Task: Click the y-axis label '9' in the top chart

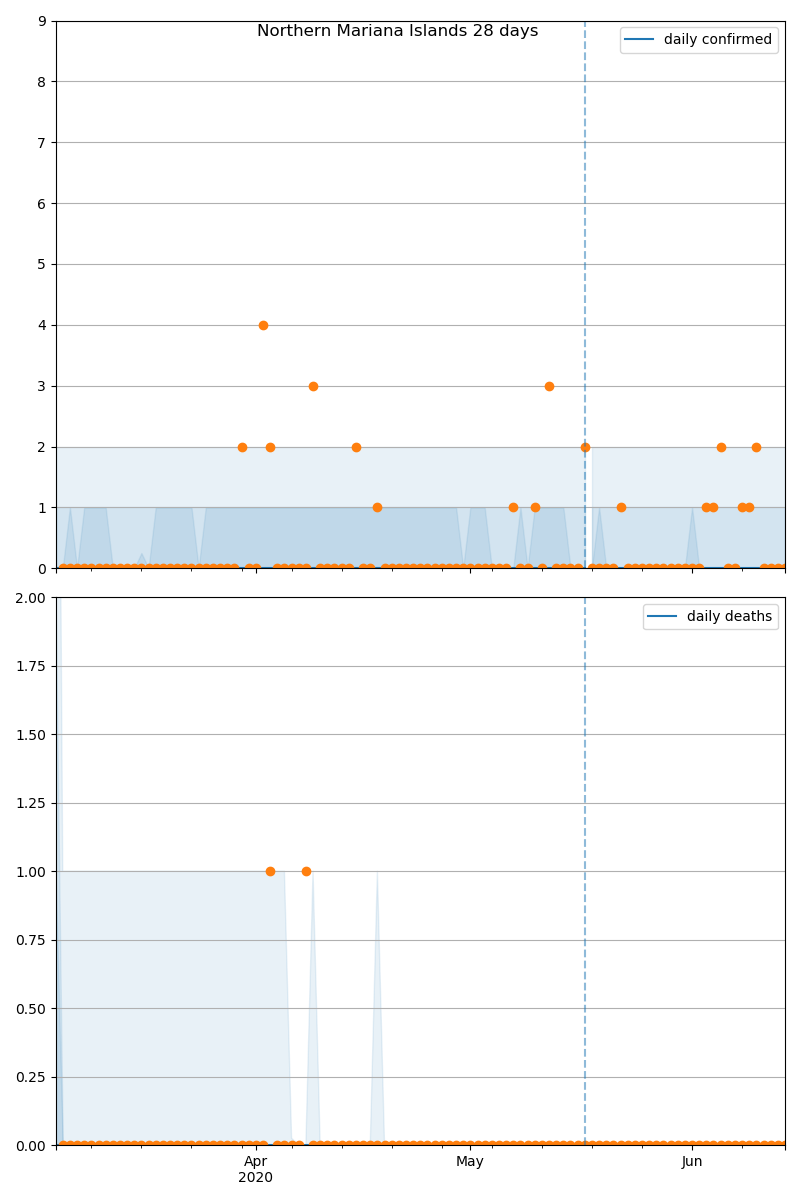Action: pyautogui.click(x=43, y=21)
